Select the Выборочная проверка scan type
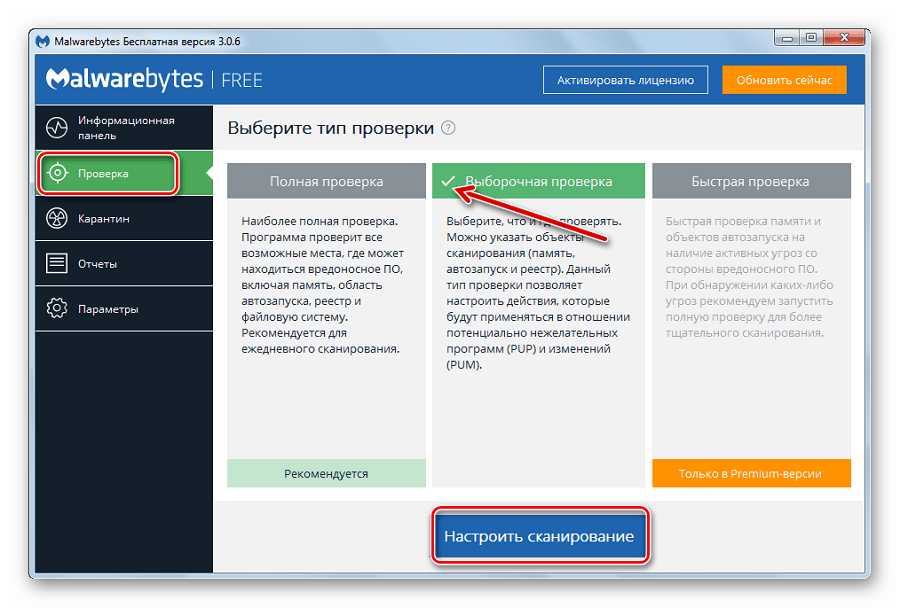This screenshot has width=900, height=608. tap(538, 182)
